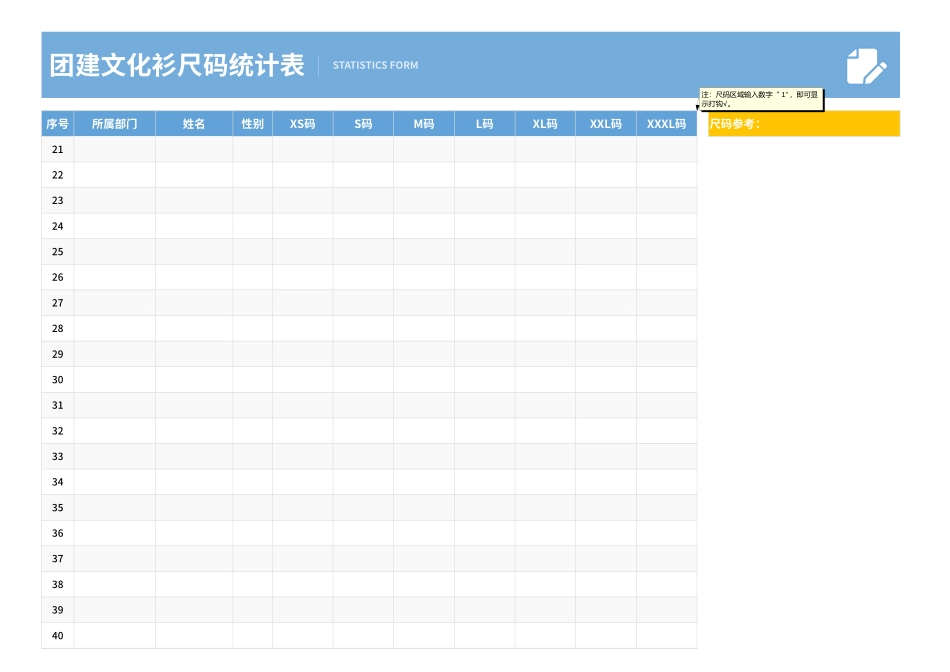Image resolution: width=950 pixels, height=672 pixels.
Task: Select the 所属部门 column header
Action: 114,123
